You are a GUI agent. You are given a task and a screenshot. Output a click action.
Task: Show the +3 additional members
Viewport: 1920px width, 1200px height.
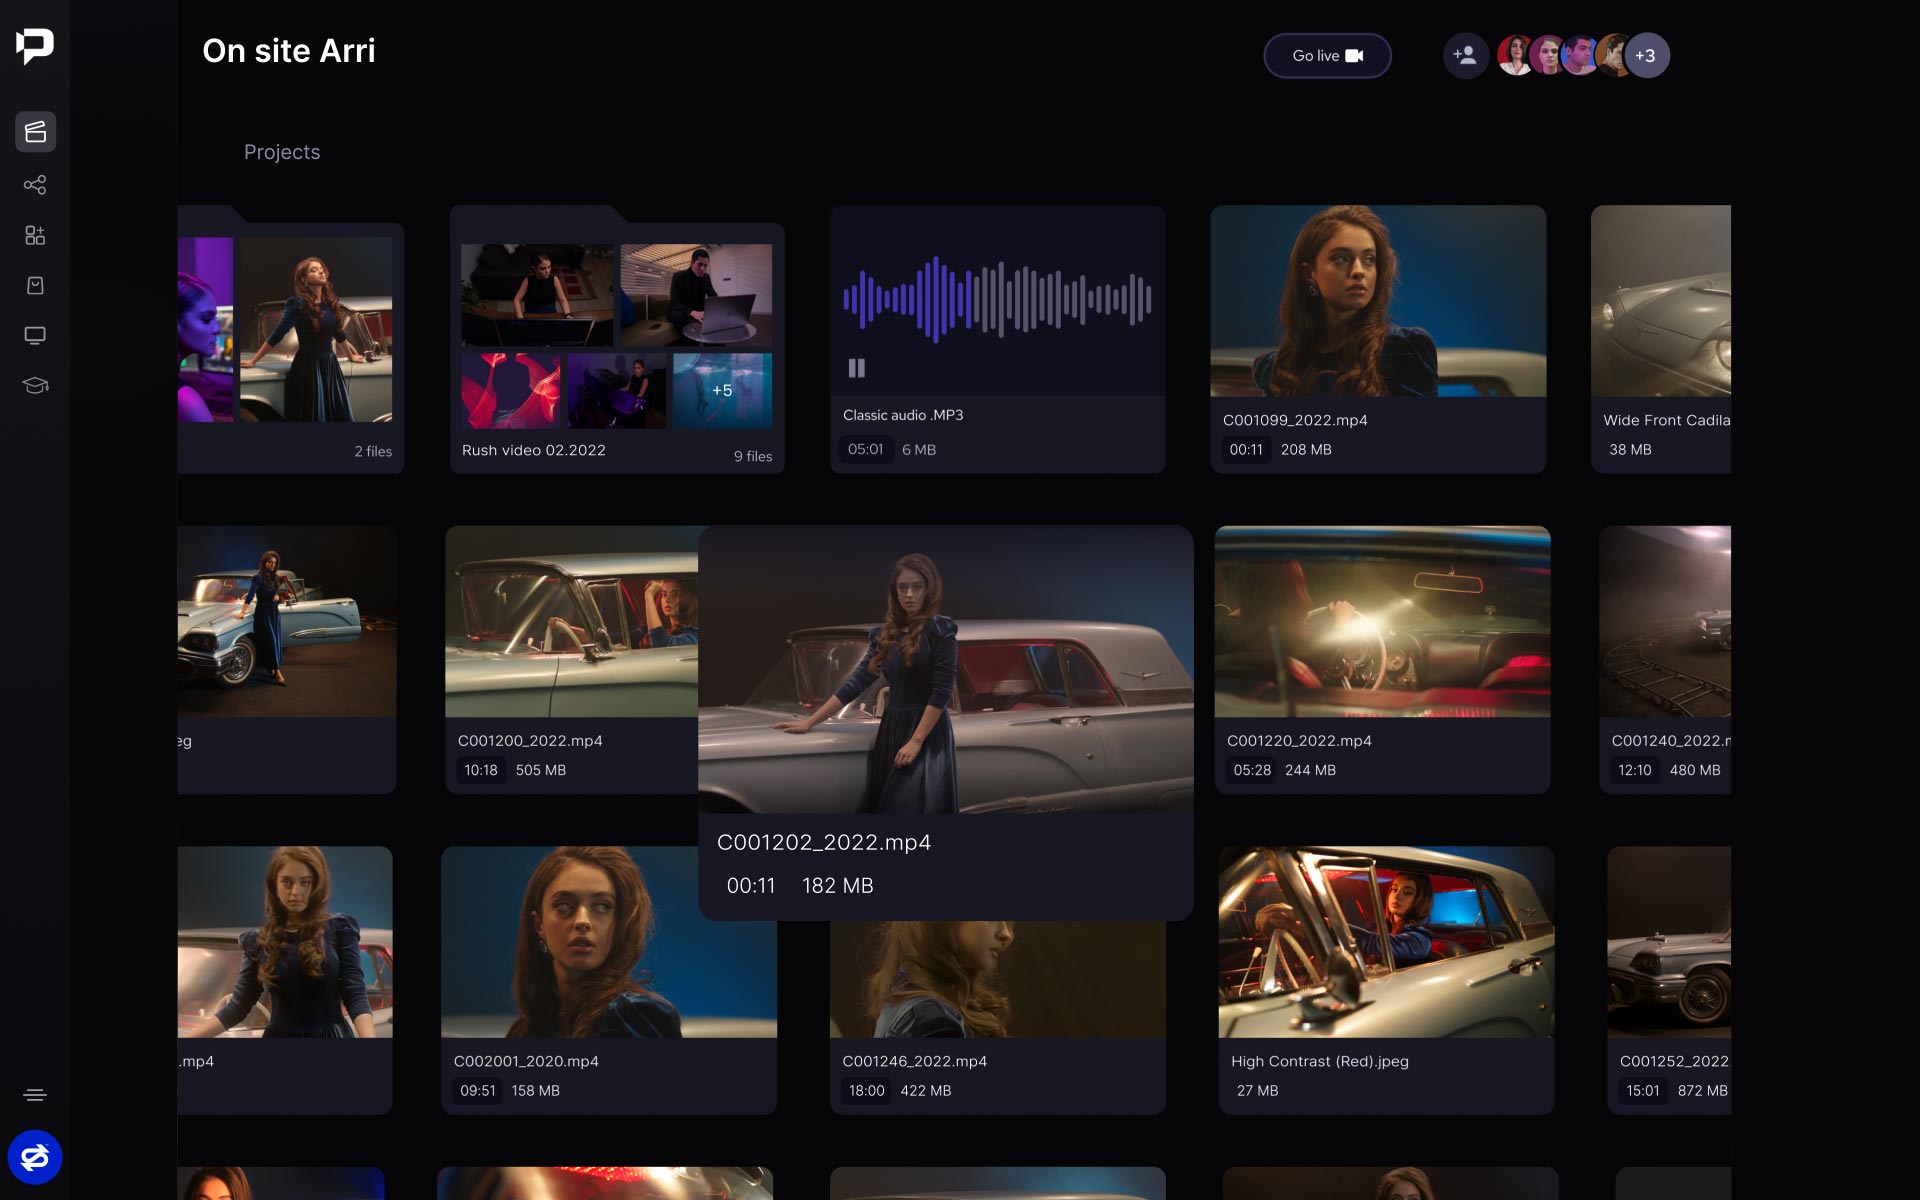(1645, 55)
